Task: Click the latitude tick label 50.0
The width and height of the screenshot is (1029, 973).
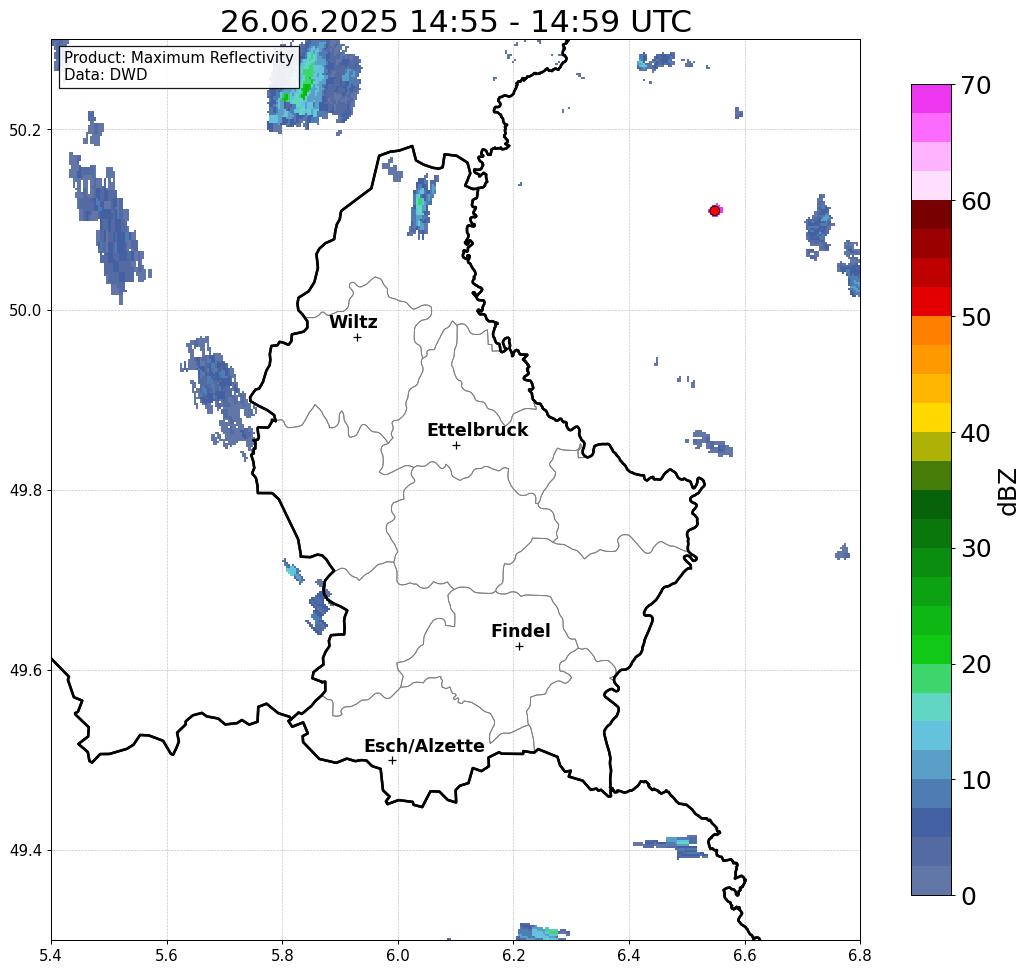Action: (24, 310)
